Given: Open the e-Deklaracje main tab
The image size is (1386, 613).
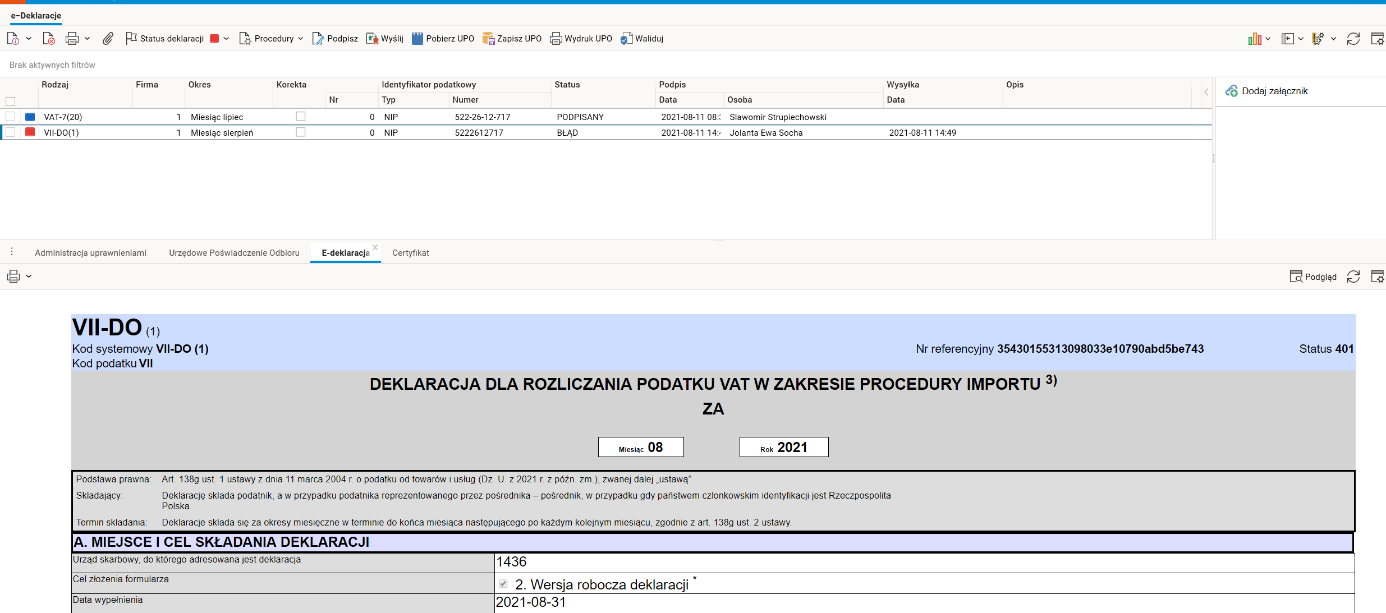Looking at the screenshot, I should click(36, 16).
